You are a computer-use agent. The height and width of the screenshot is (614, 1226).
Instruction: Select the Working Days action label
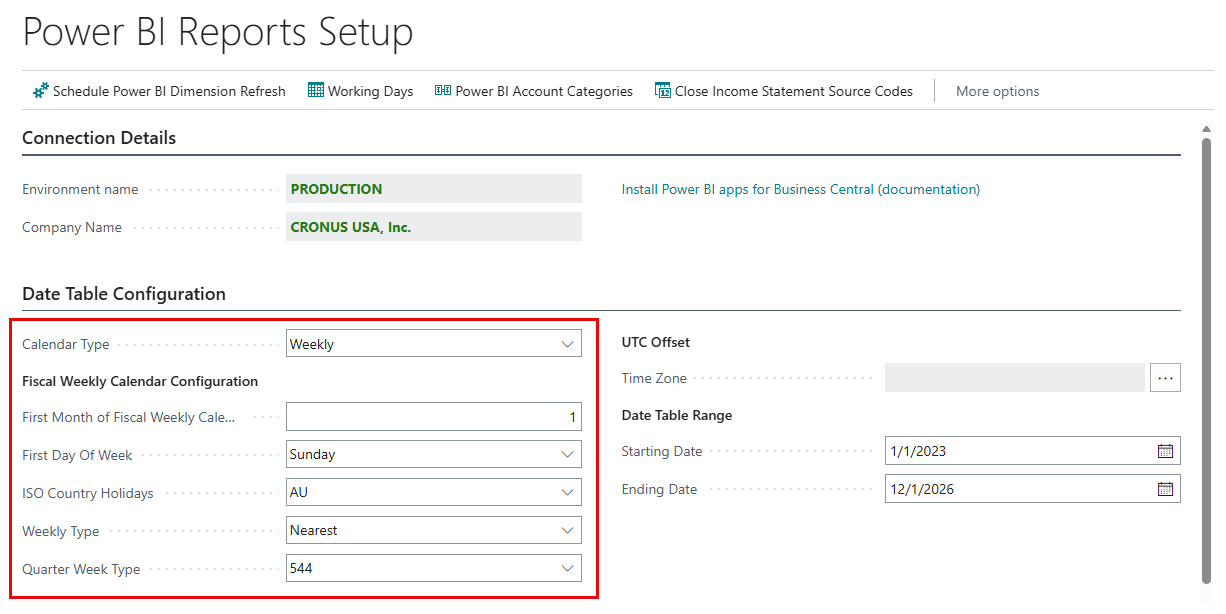pos(370,91)
